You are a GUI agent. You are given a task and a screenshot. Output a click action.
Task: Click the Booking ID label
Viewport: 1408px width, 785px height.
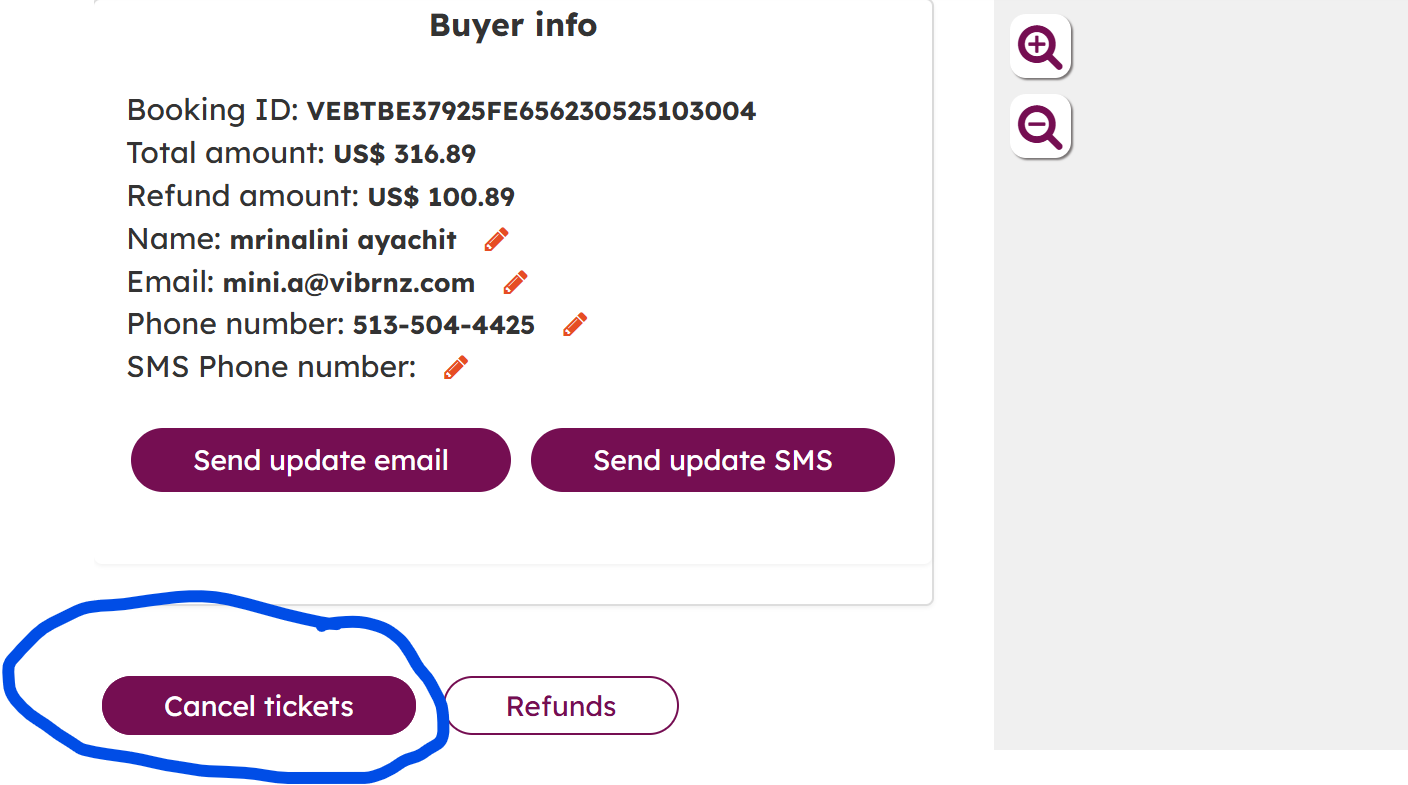coord(212,111)
